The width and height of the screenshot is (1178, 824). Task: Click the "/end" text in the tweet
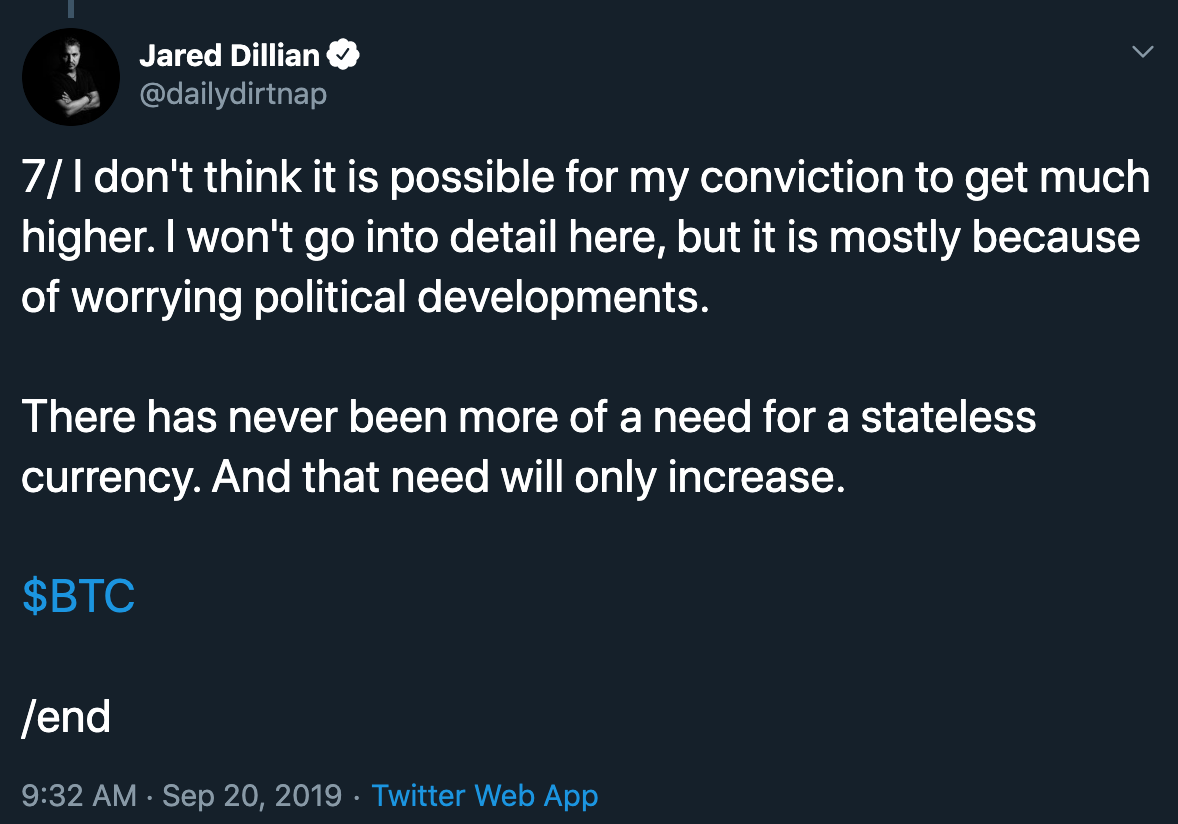tap(66, 717)
